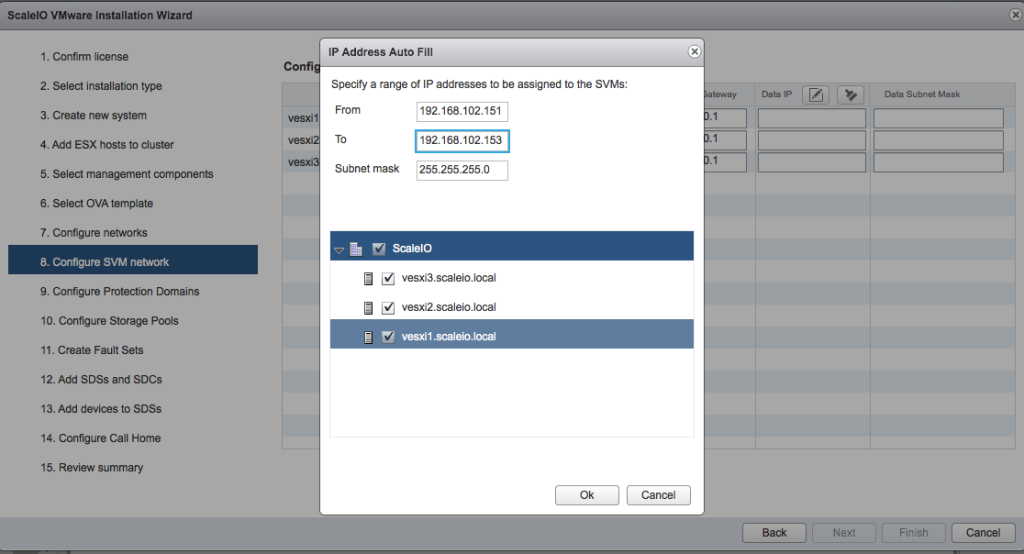Focus the Subnet mask input field
1024x554 pixels.
[462, 170]
